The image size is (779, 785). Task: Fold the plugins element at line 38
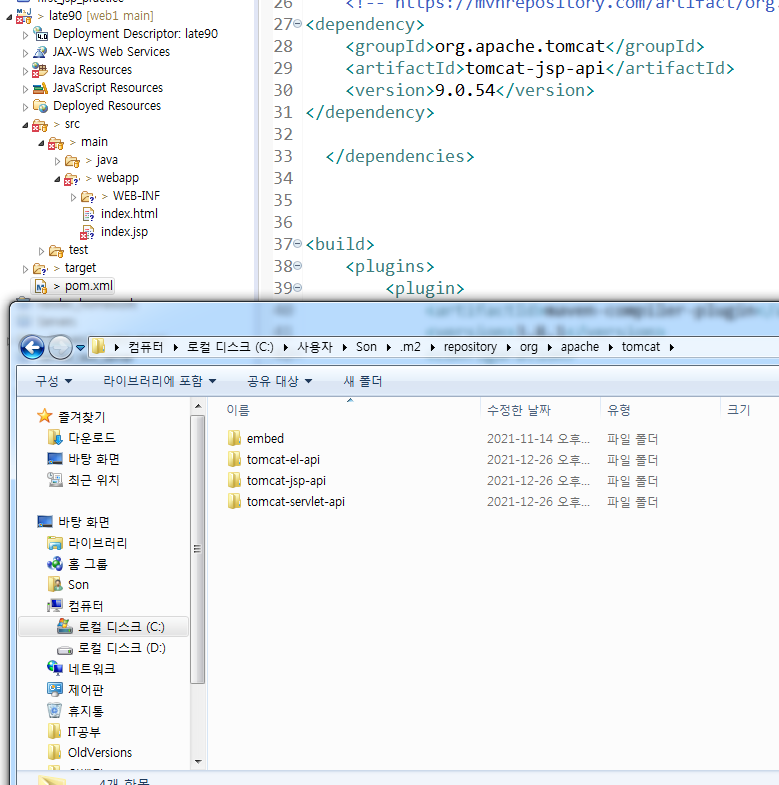point(297,265)
